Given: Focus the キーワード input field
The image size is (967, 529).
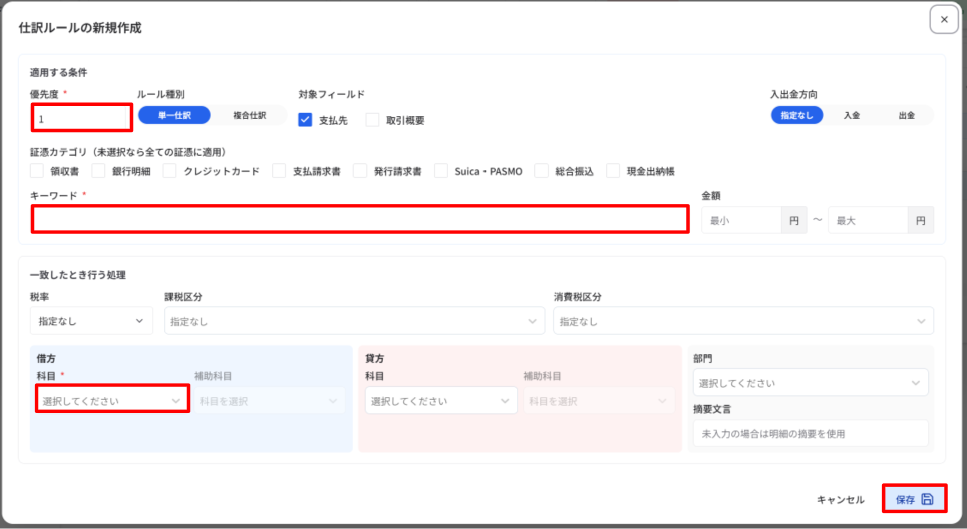Looking at the screenshot, I should point(360,219).
